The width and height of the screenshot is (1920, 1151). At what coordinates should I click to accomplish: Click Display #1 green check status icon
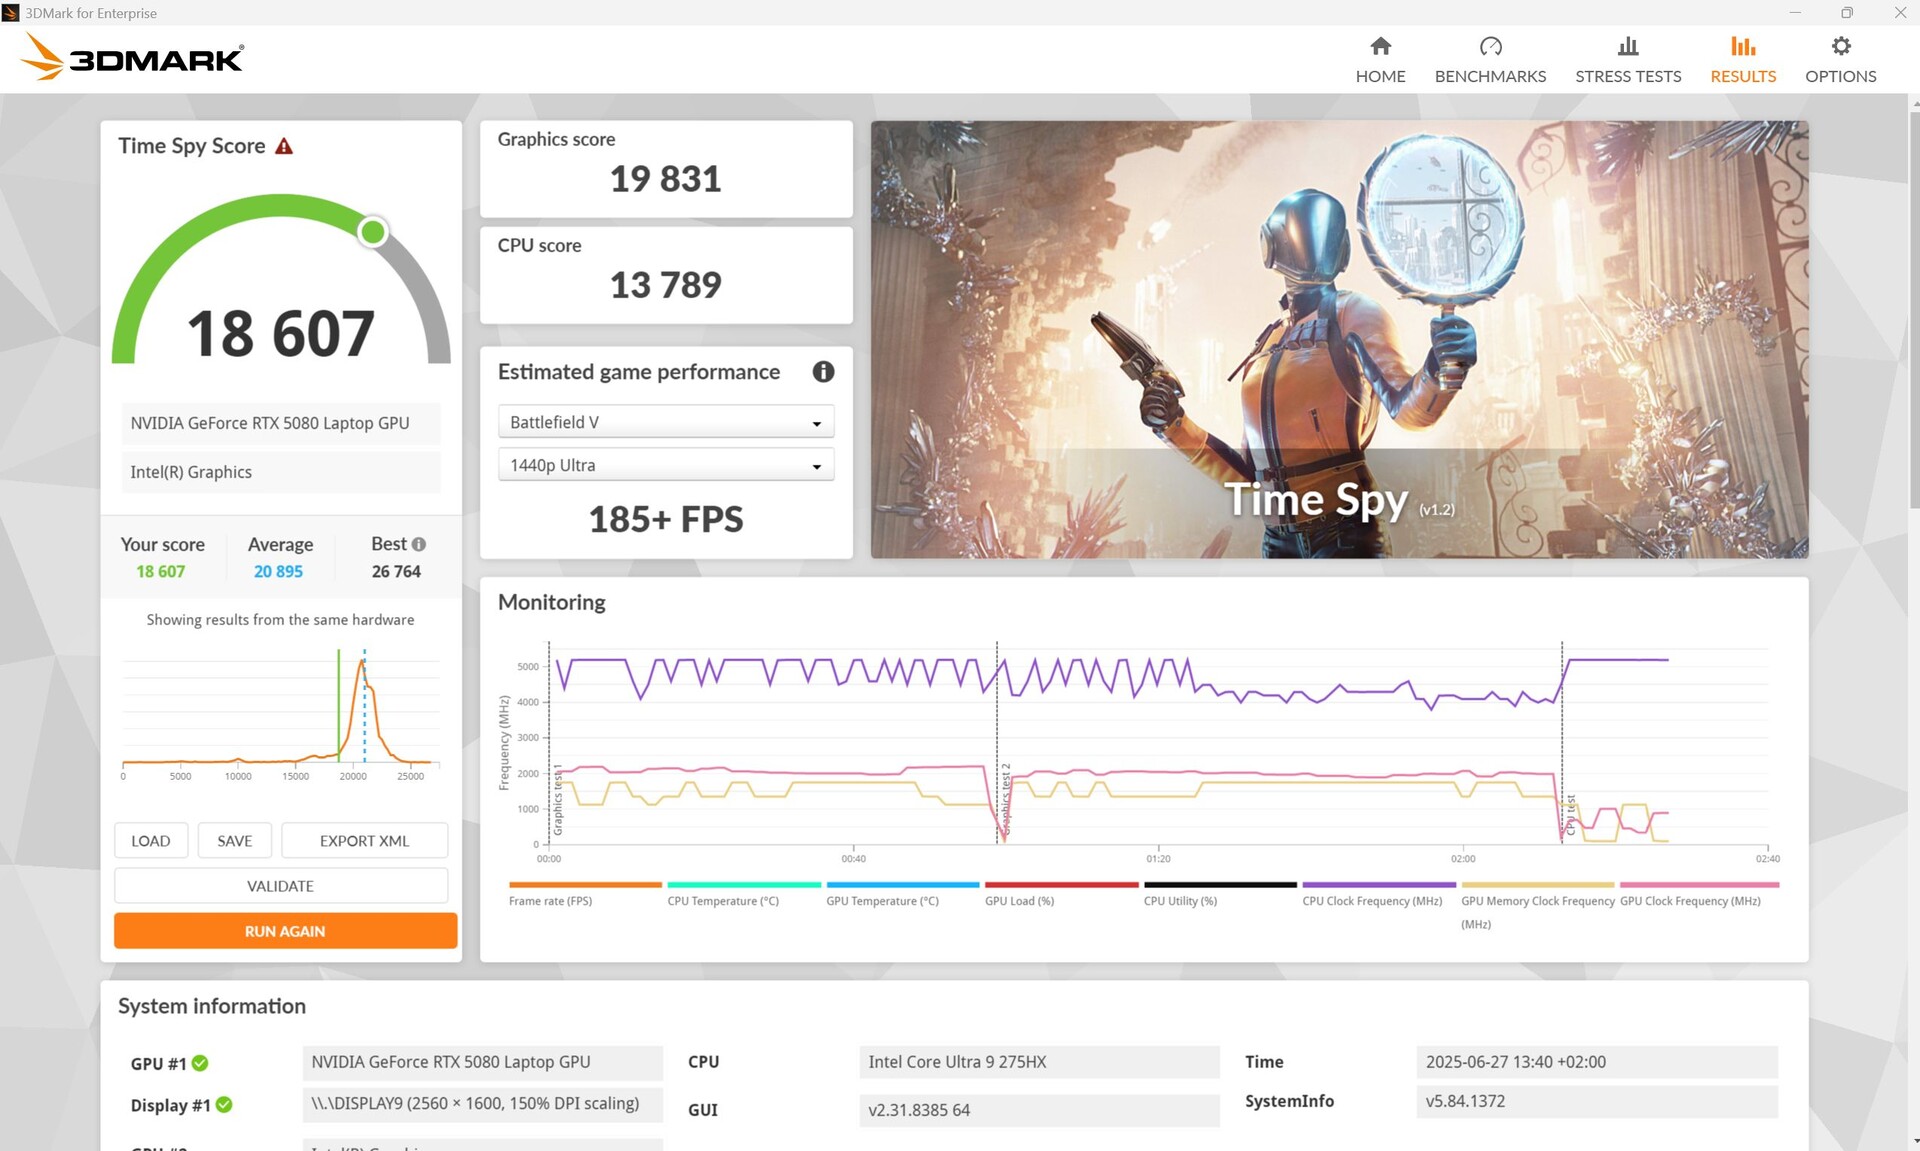pyautogui.click(x=224, y=1105)
